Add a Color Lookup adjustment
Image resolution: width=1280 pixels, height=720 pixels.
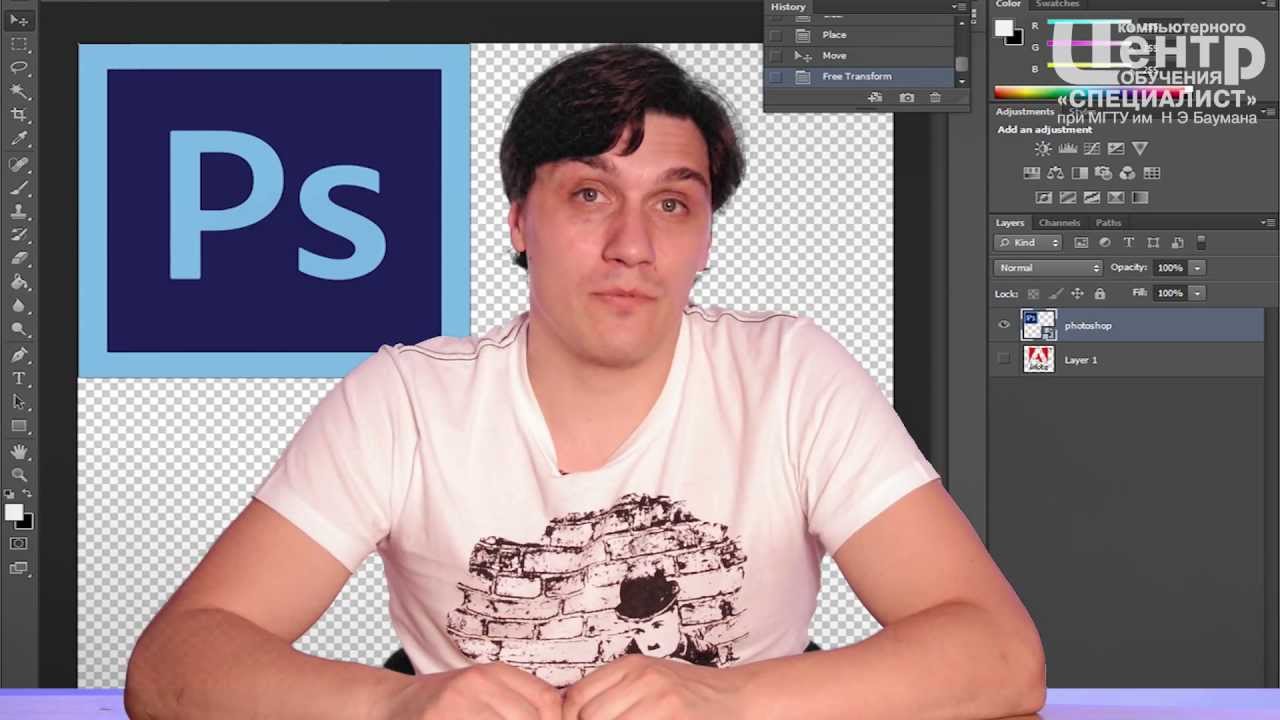[x=1151, y=173]
